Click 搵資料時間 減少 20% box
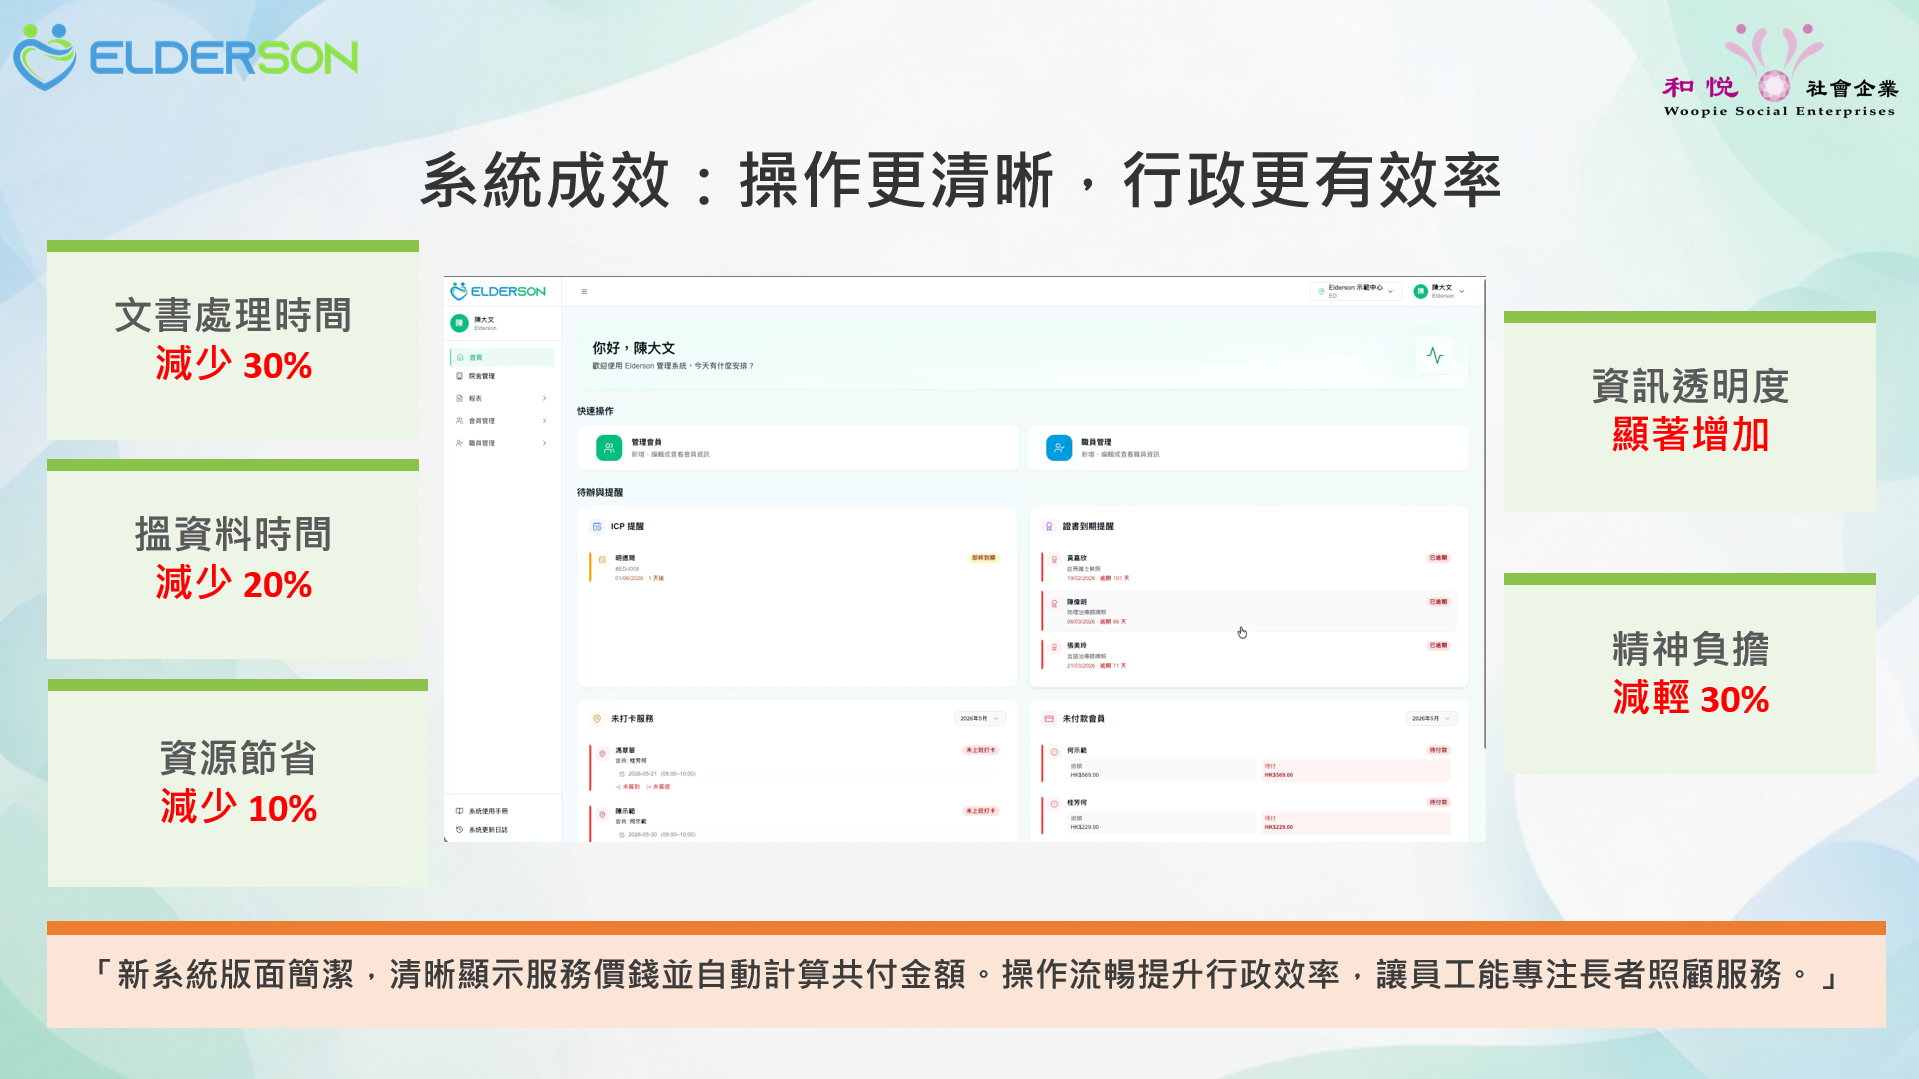The height and width of the screenshot is (1079, 1919). (x=233, y=559)
